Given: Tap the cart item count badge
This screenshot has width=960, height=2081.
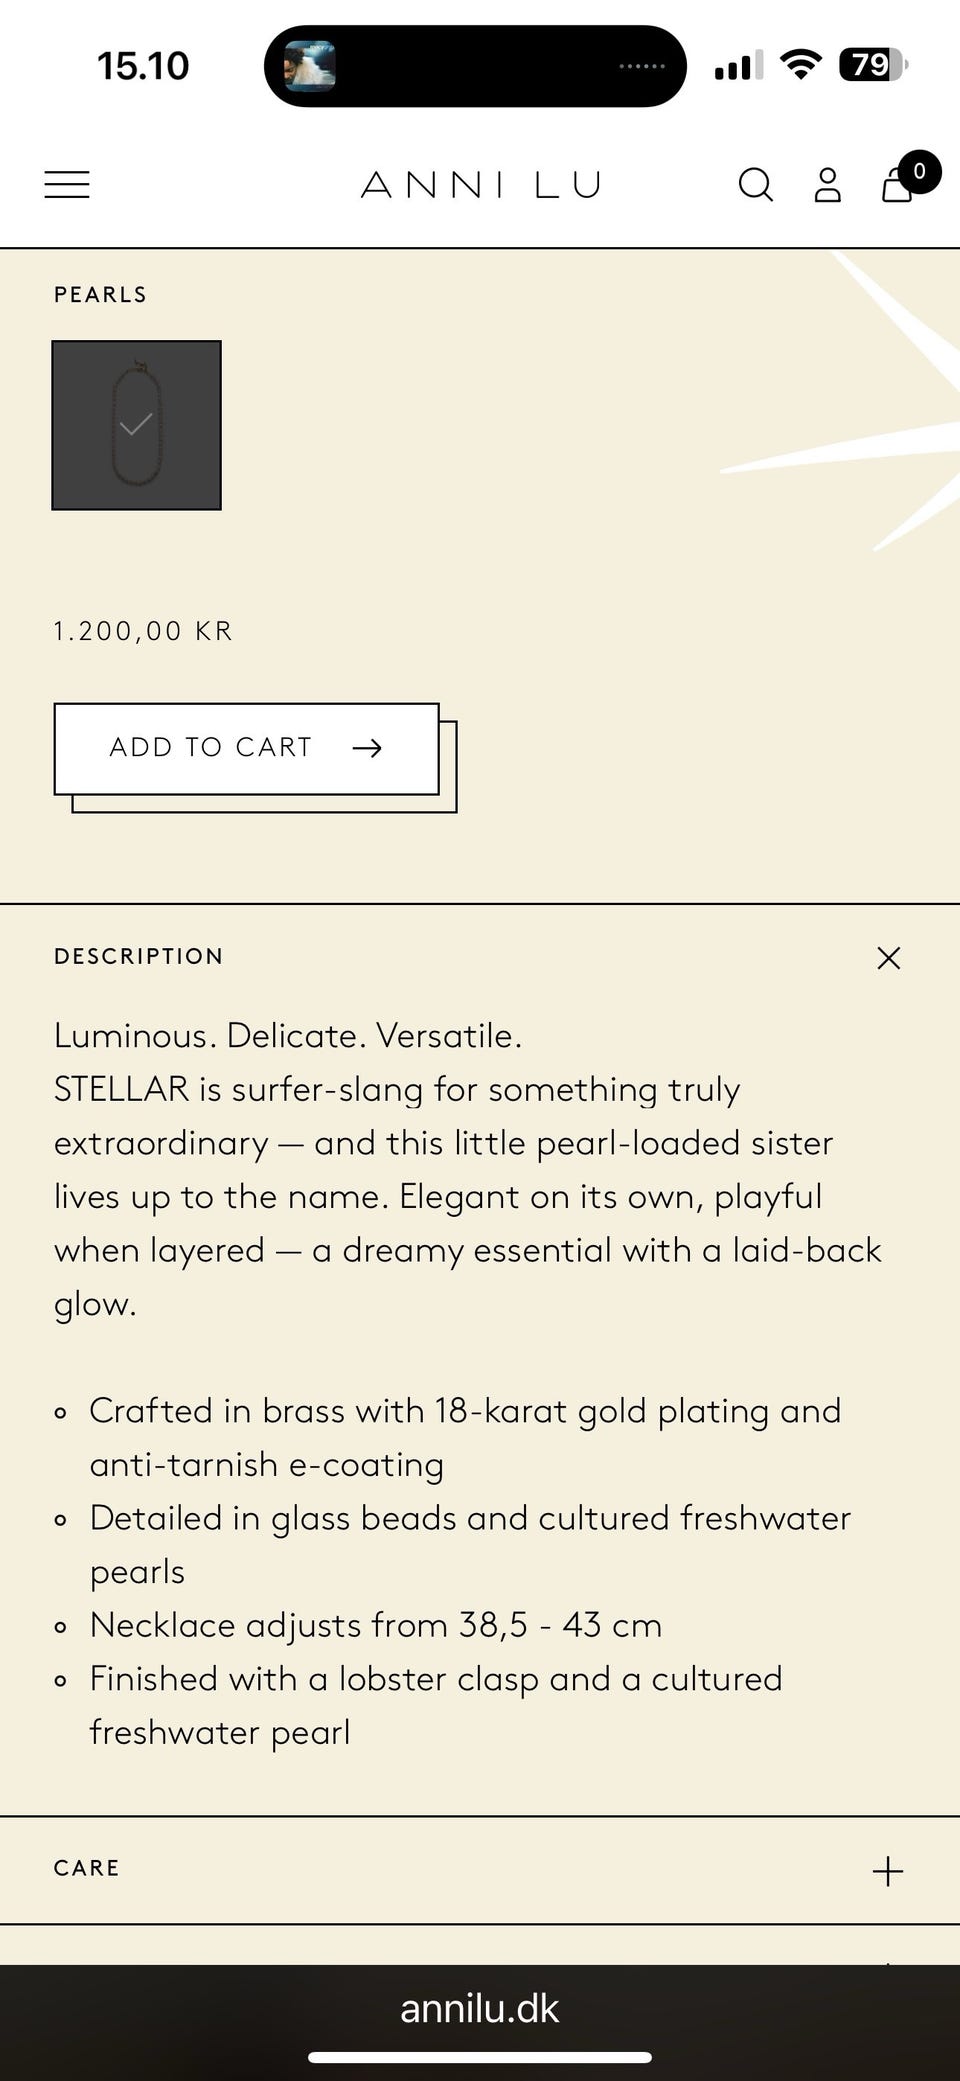Looking at the screenshot, I should tap(919, 171).
